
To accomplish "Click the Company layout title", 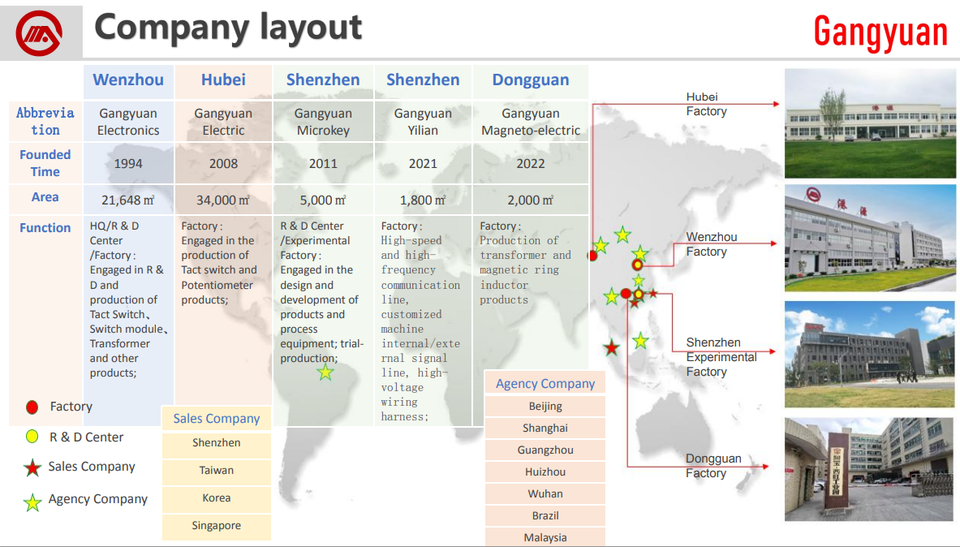I will 228,28.
